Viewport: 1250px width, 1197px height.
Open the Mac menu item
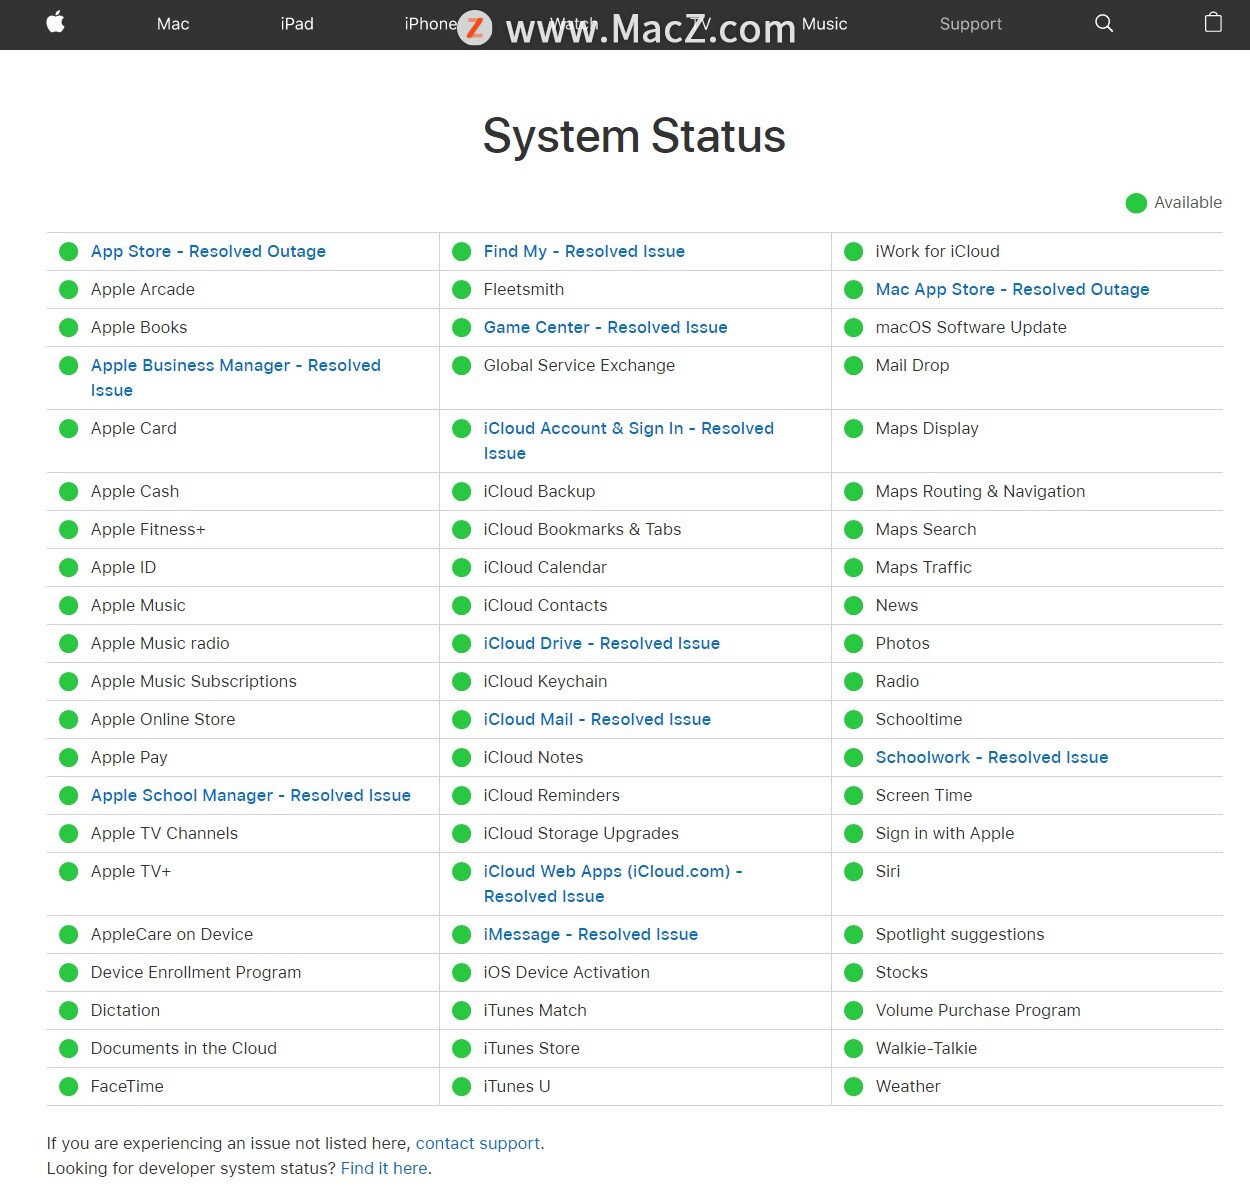coord(173,24)
